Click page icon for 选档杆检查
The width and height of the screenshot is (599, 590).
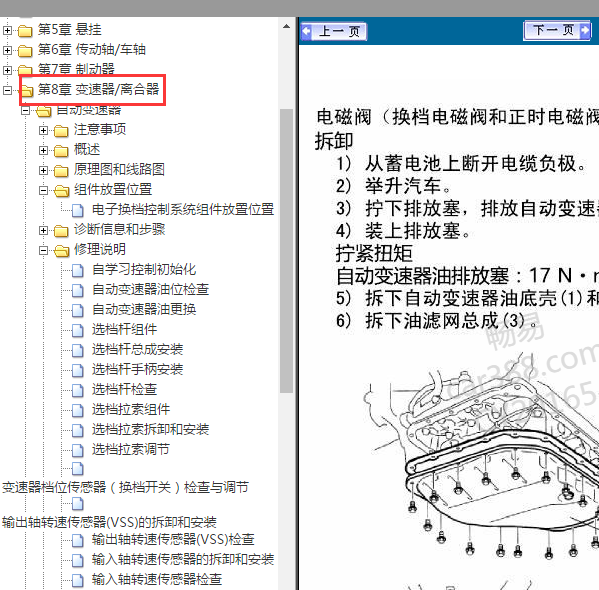pos(78,390)
